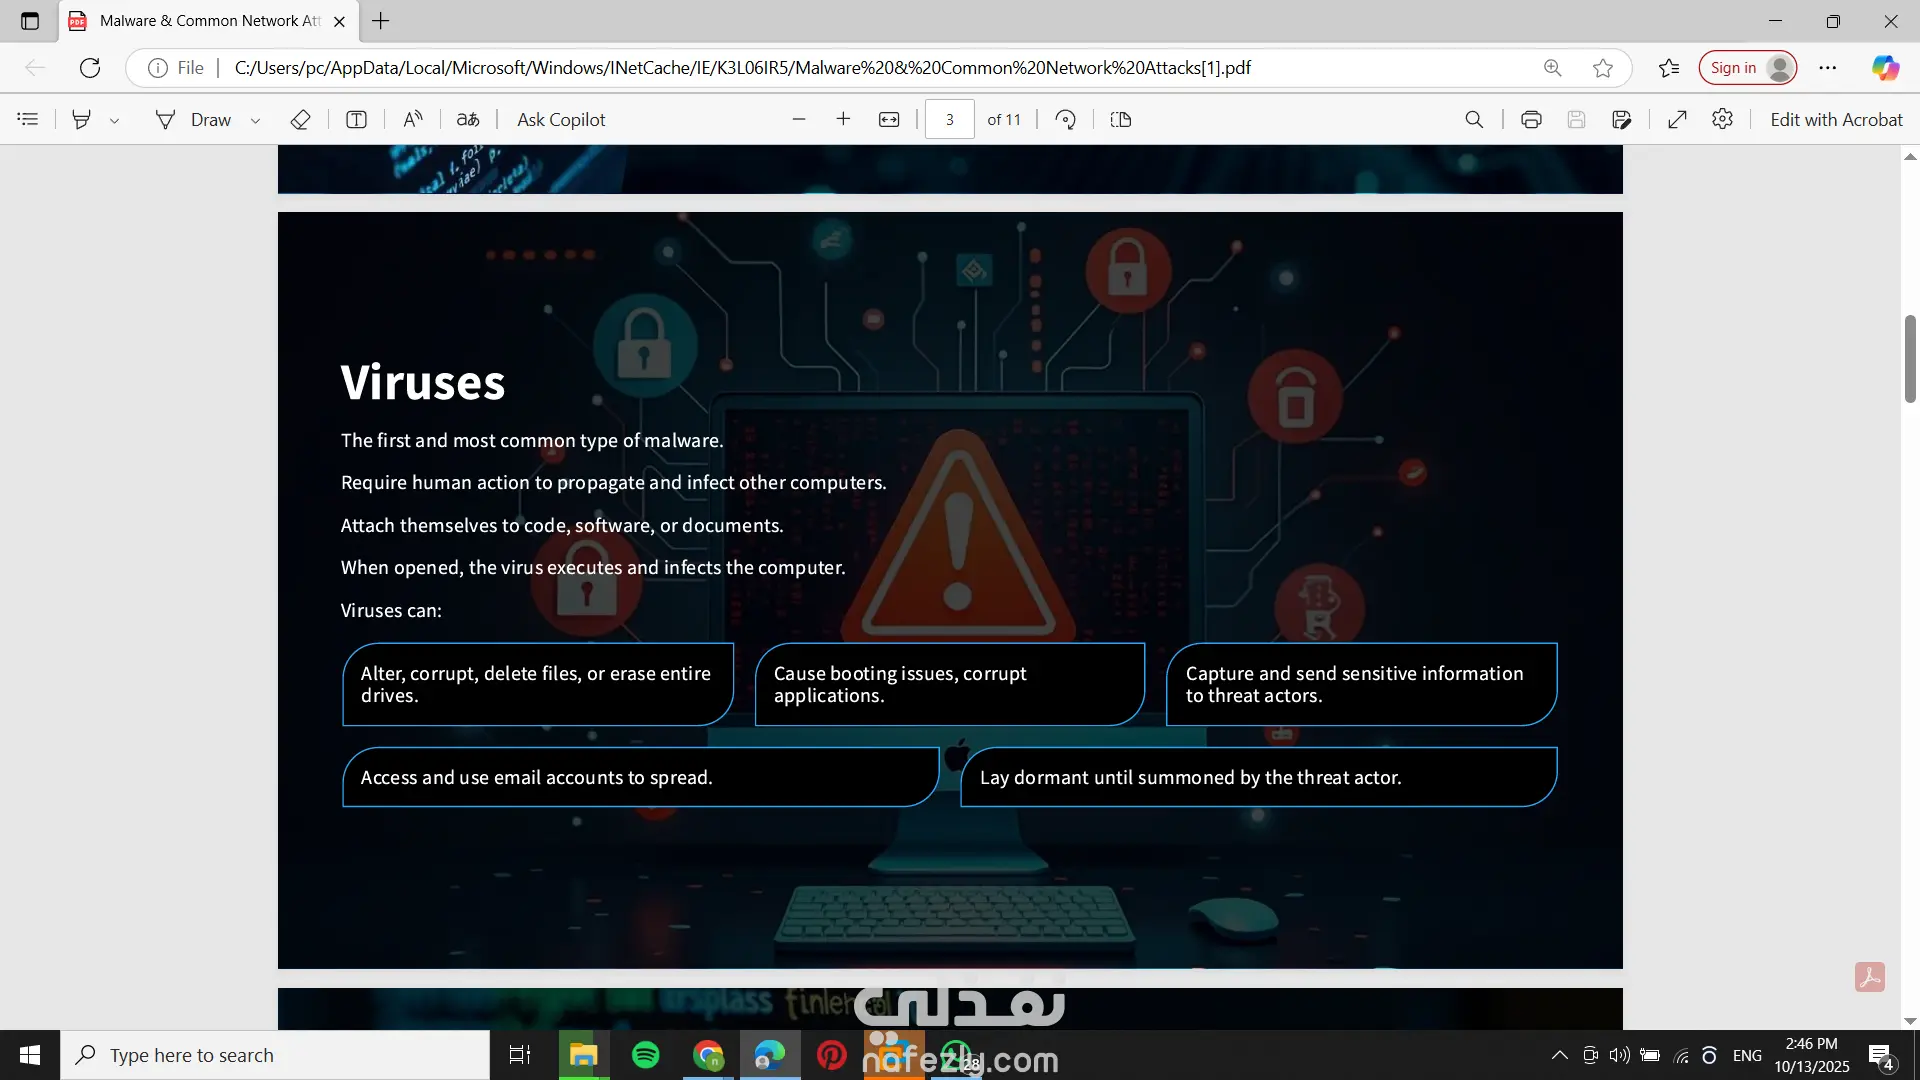Print the PDF document
The height and width of the screenshot is (1080, 1920).
tap(1531, 119)
